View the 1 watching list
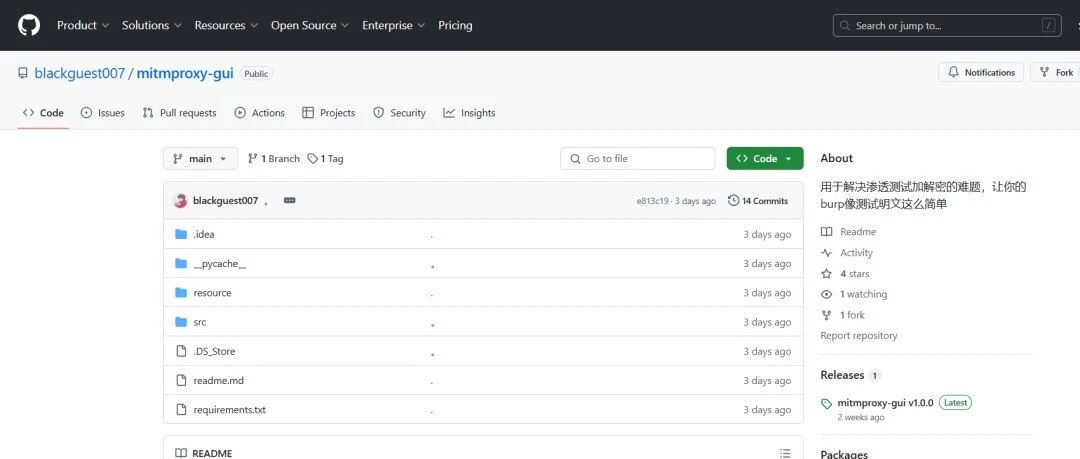Screen dimensions: 1080x459 [854, 294]
